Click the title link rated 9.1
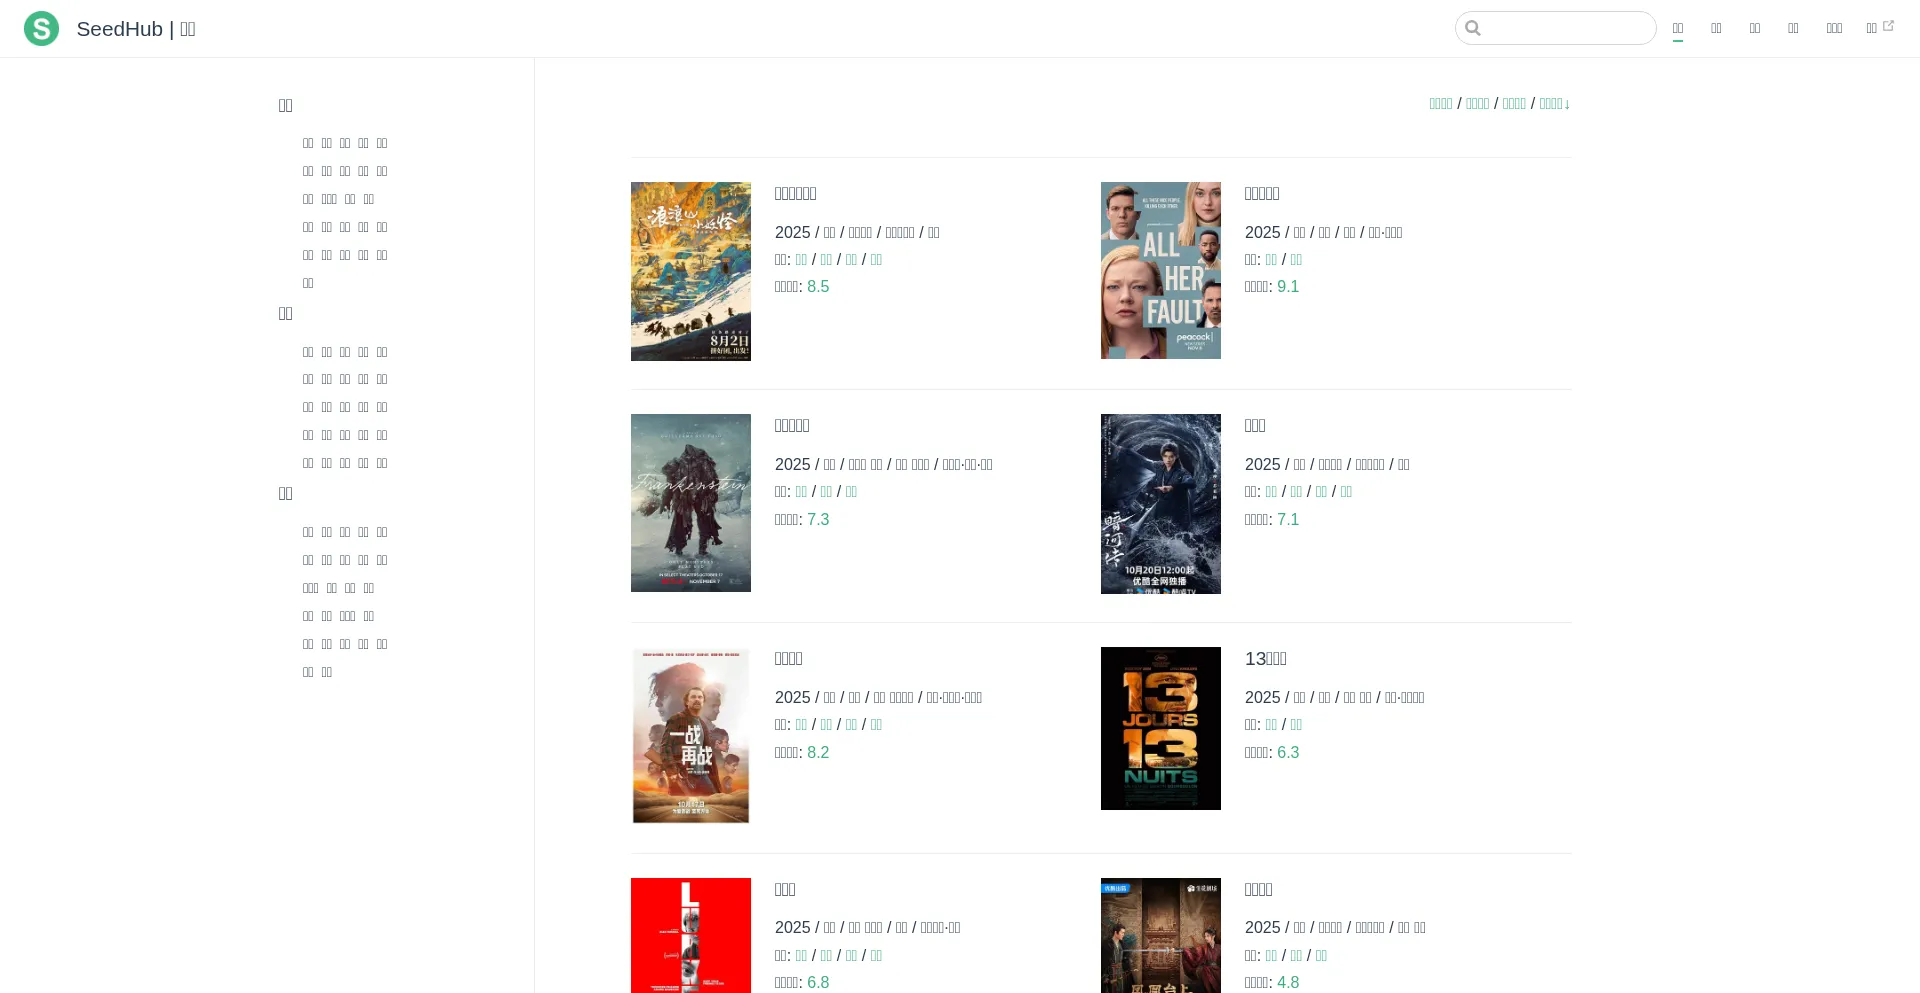This screenshot has height=993, width=1920. click(1261, 193)
